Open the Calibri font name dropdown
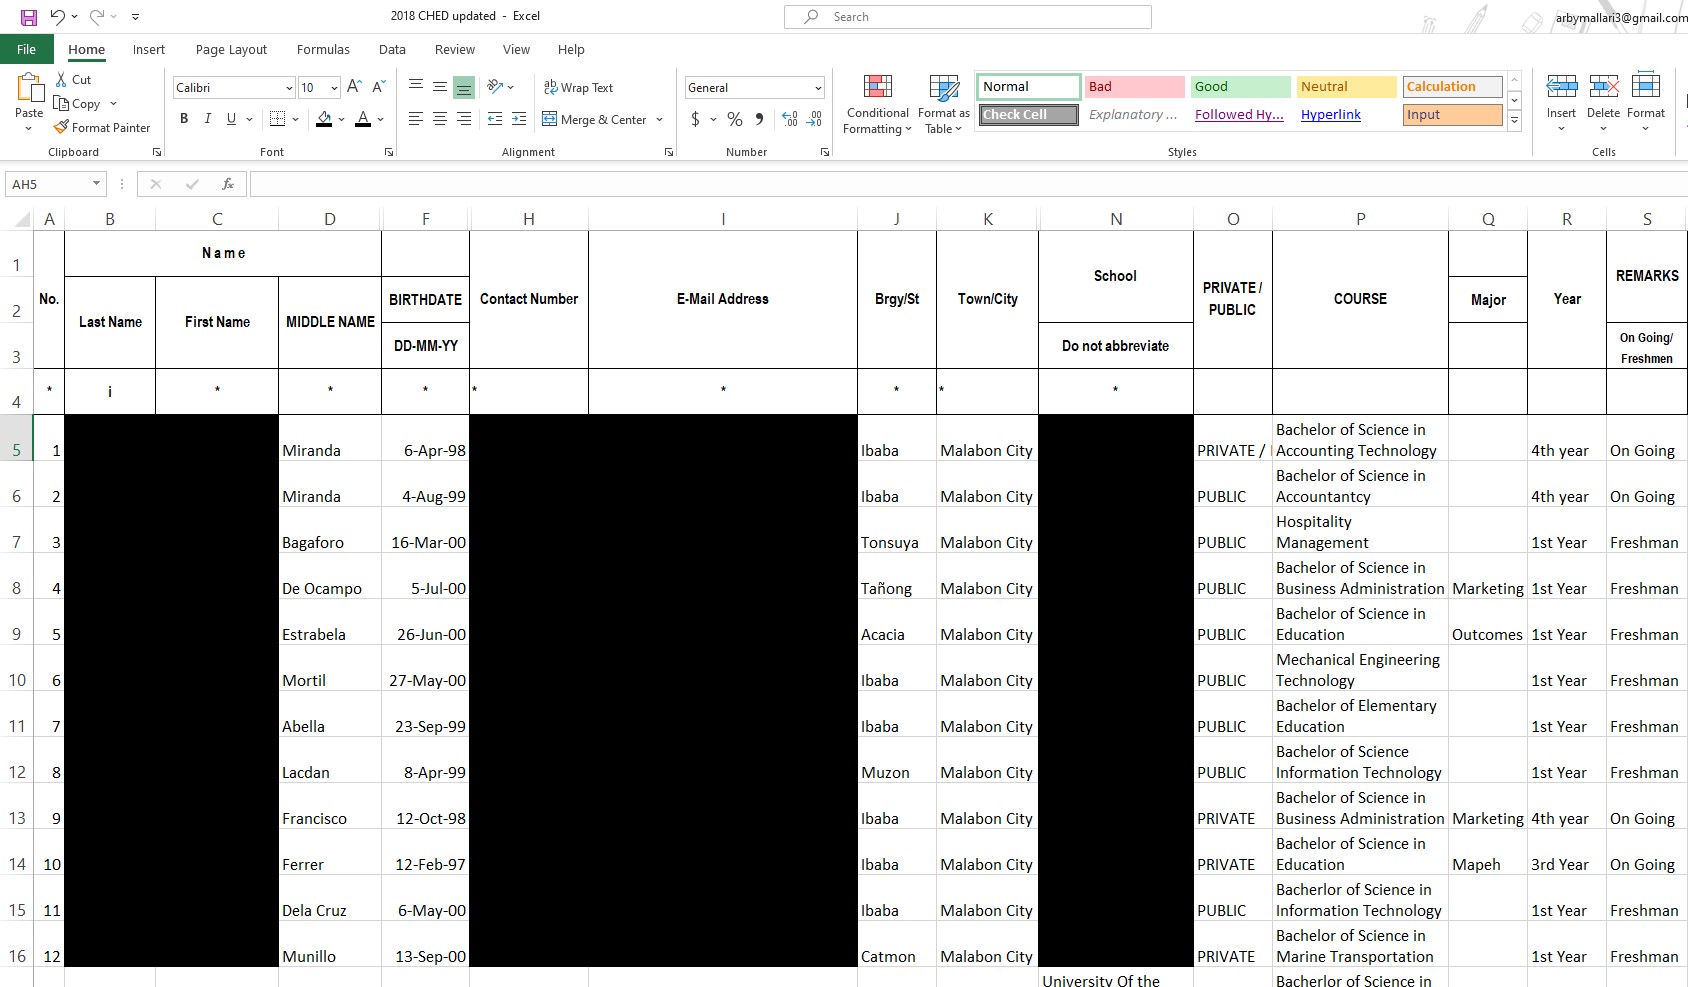 coord(289,88)
